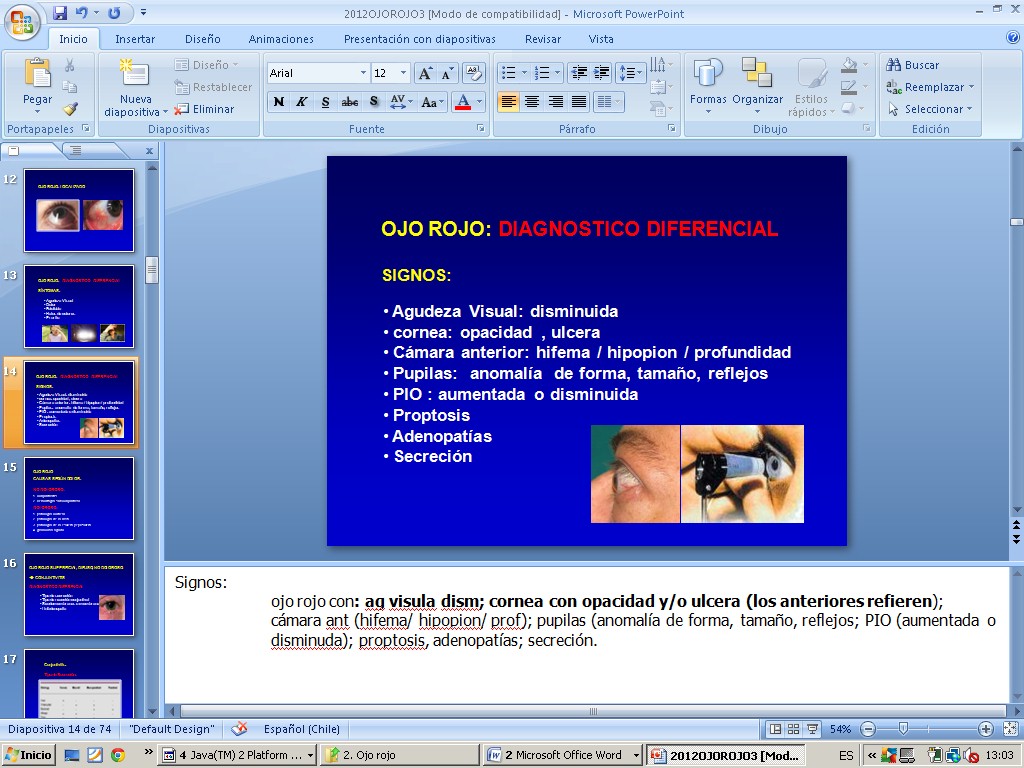Clear all text formatting with eraser icon
The height and width of the screenshot is (768, 1024).
pos(474,73)
